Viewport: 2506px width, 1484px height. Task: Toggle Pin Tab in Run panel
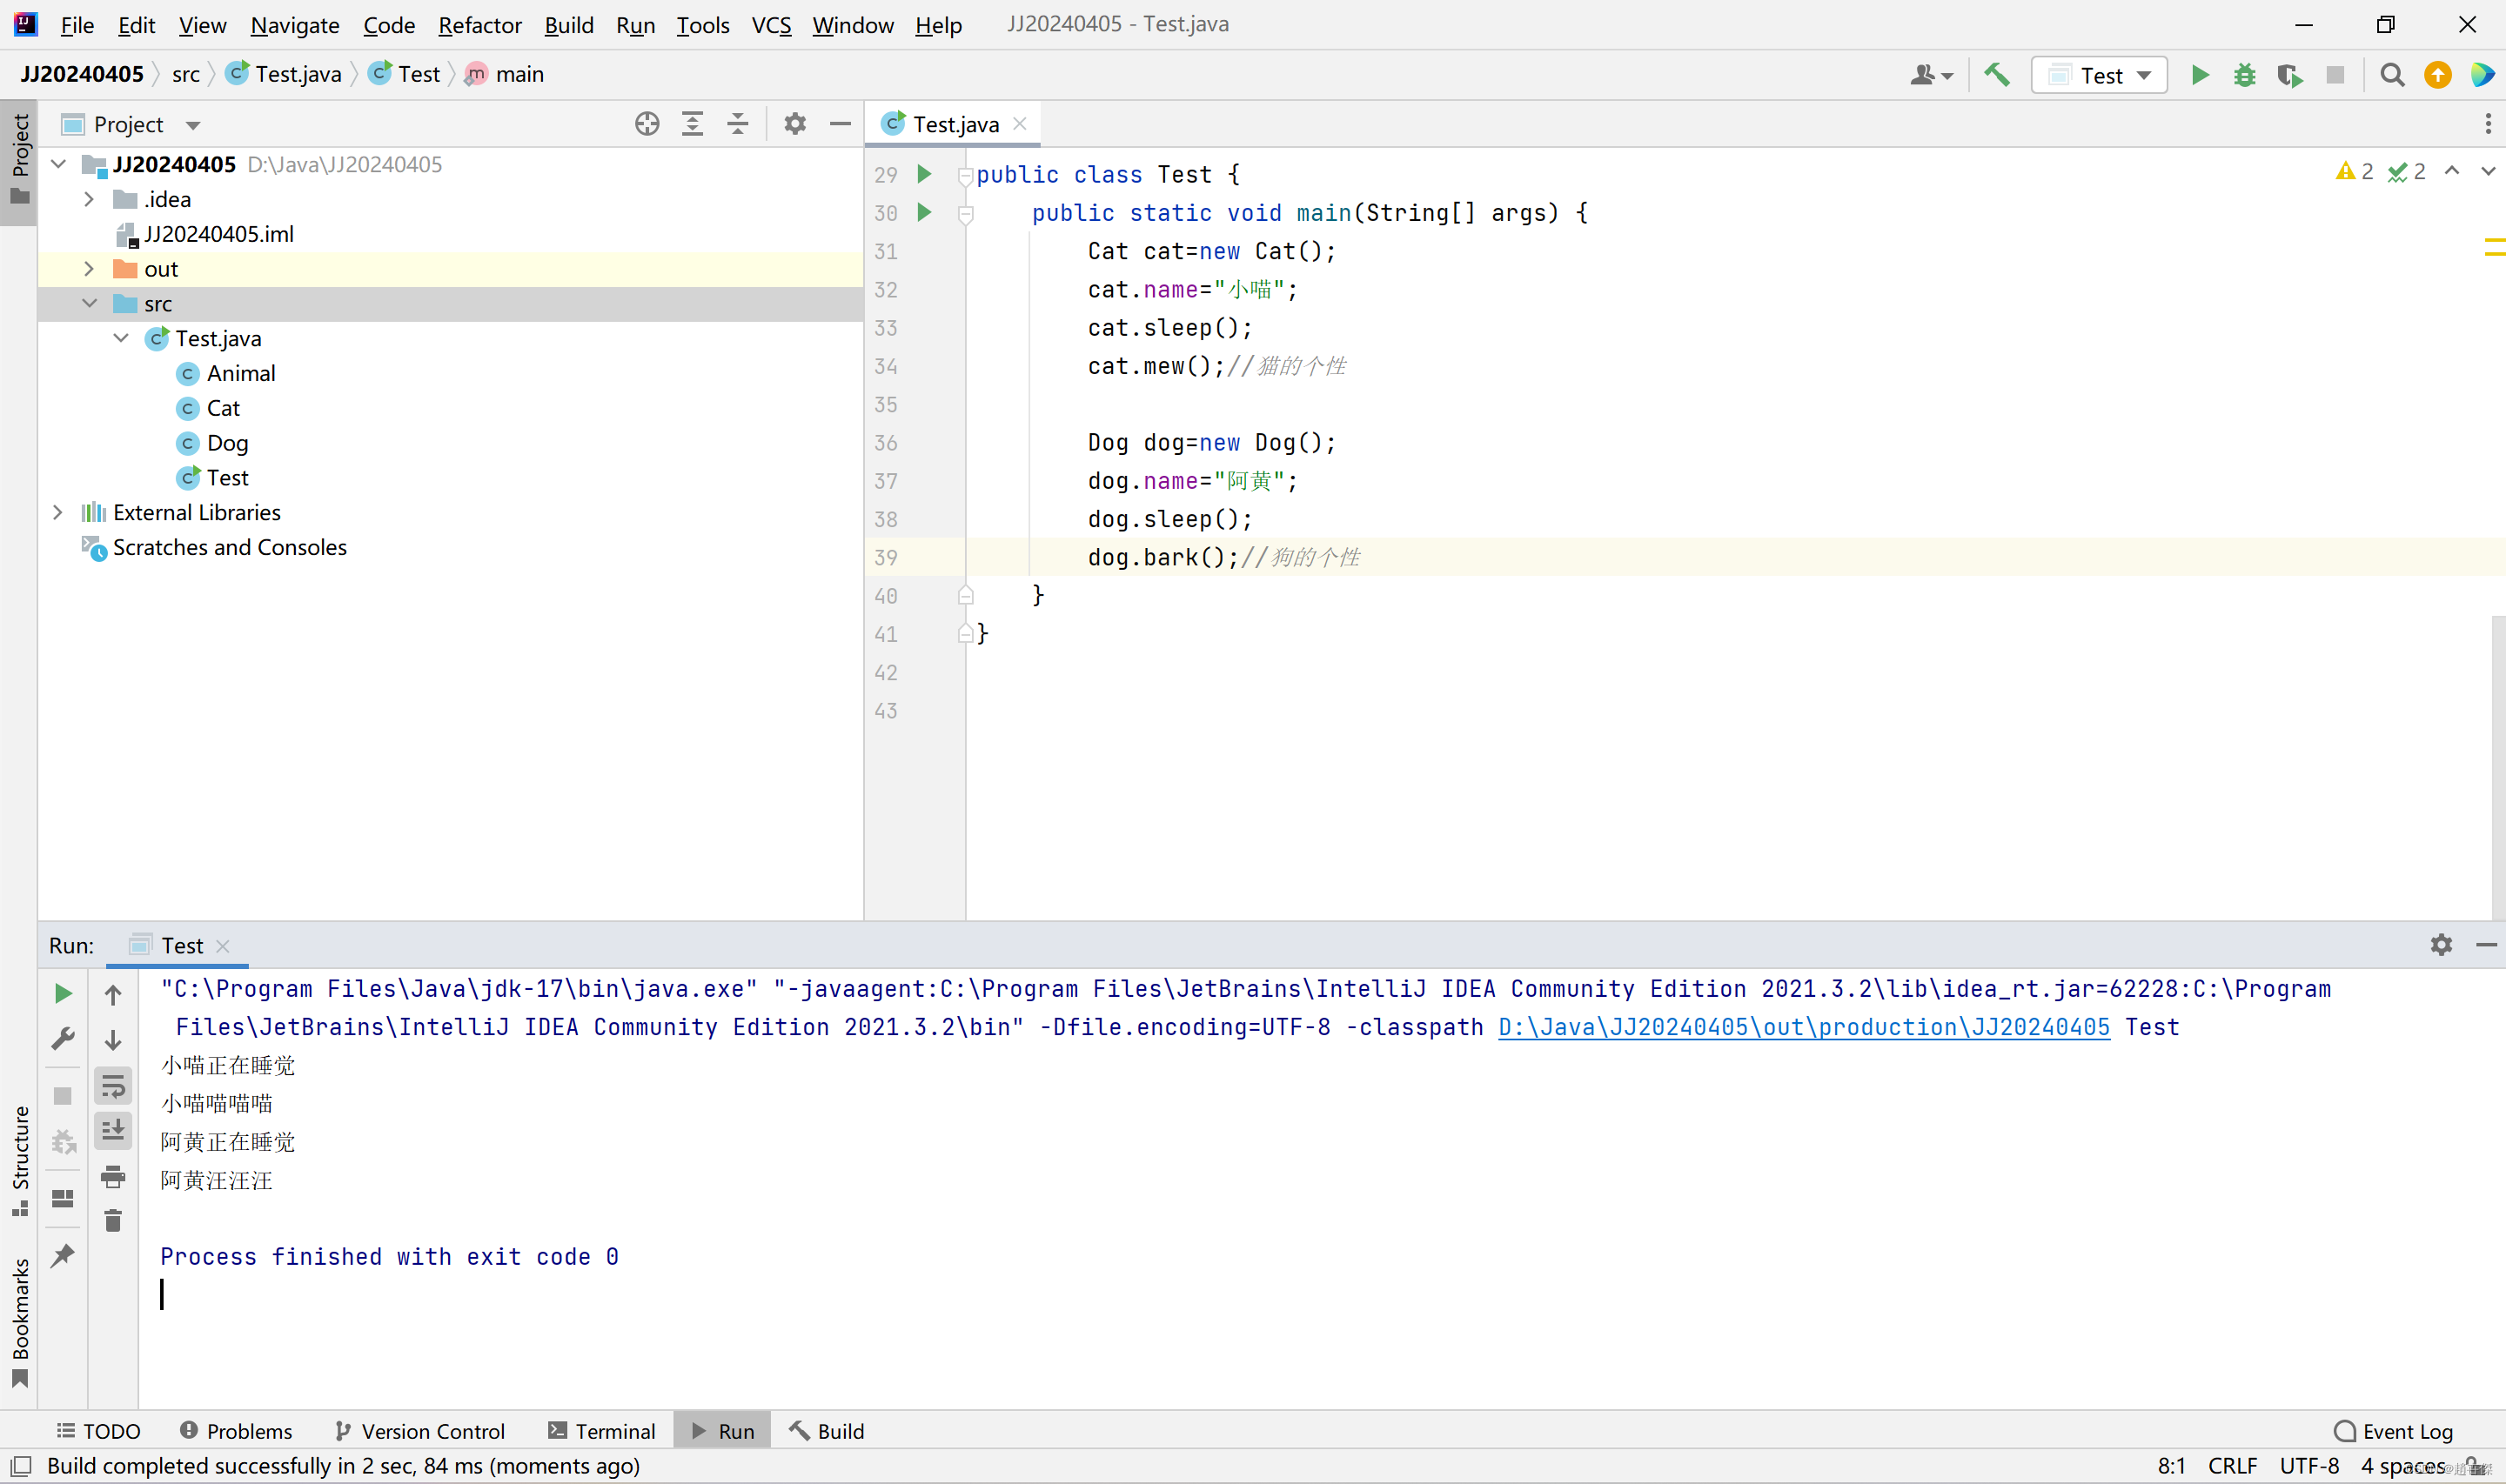pos(63,1255)
